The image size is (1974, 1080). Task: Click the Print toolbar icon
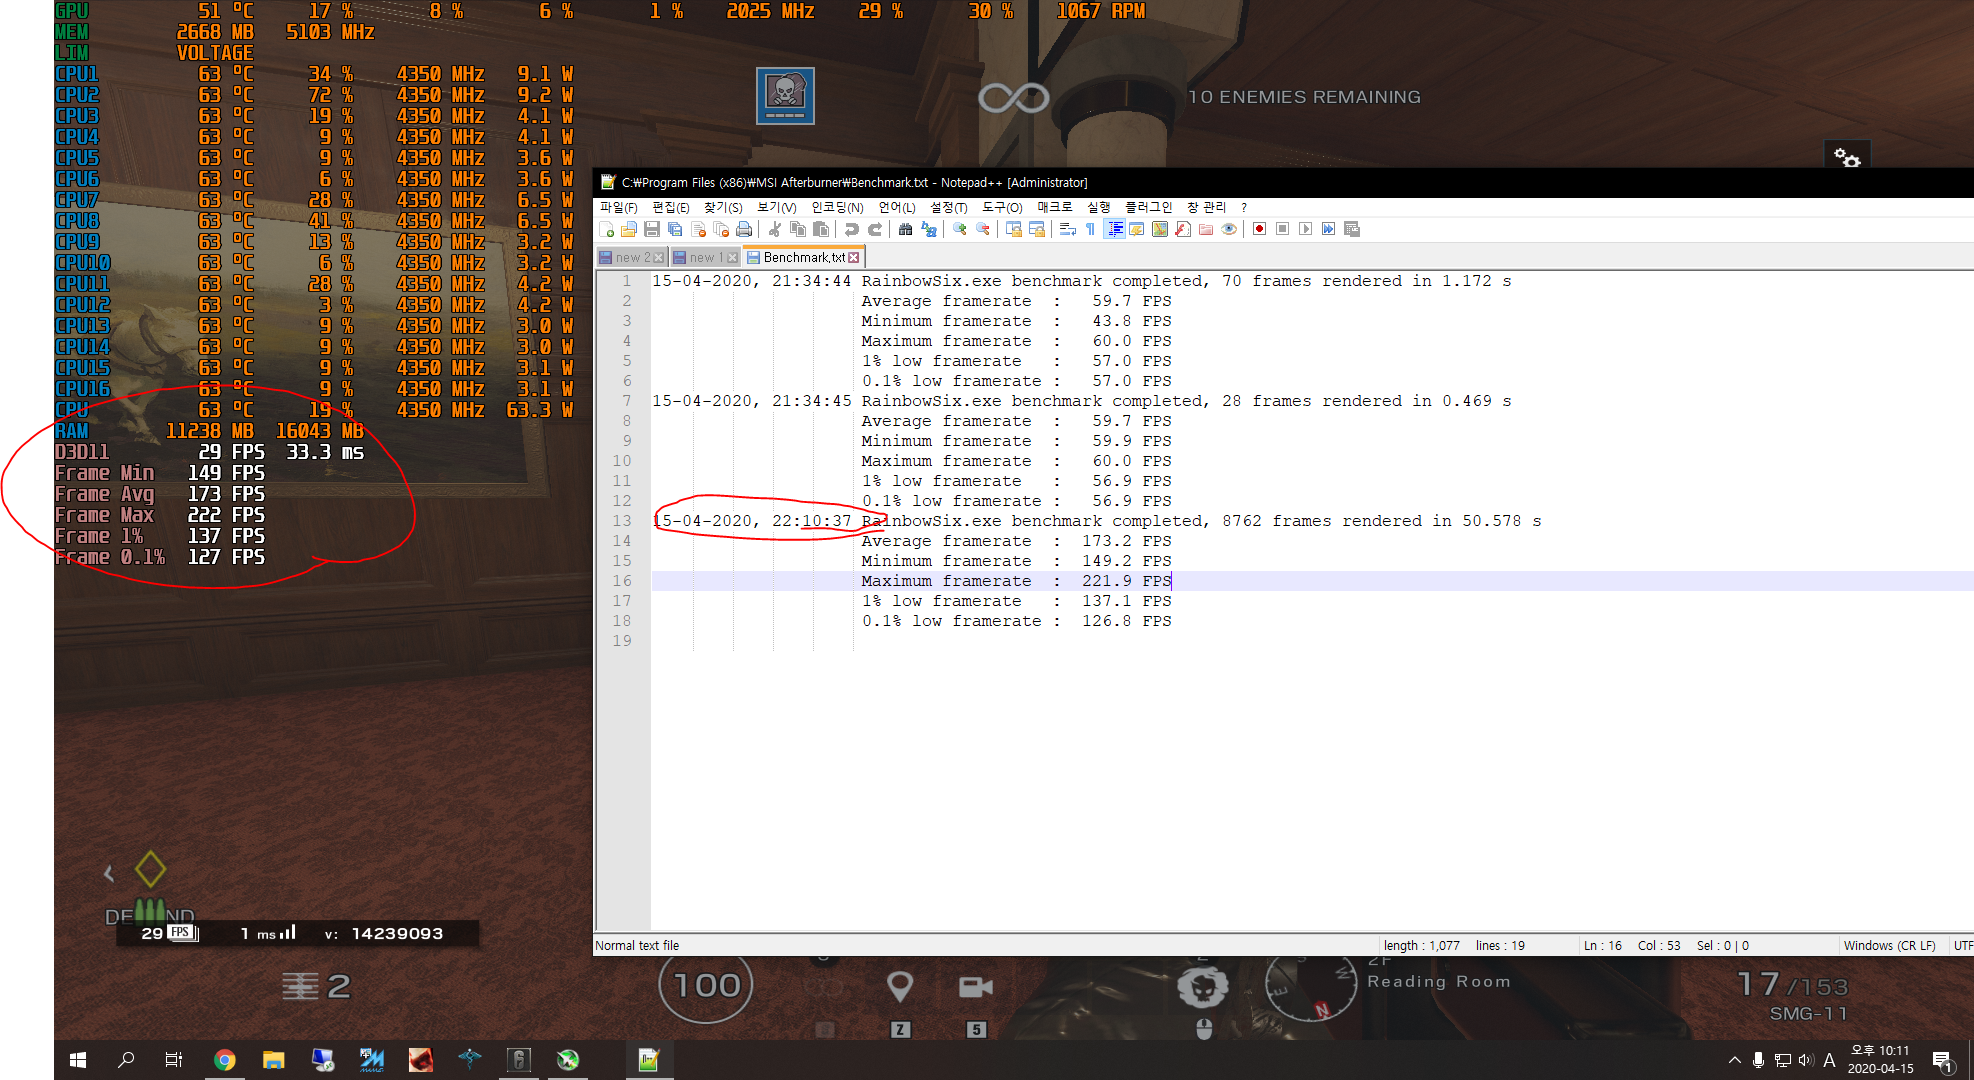coord(744,230)
